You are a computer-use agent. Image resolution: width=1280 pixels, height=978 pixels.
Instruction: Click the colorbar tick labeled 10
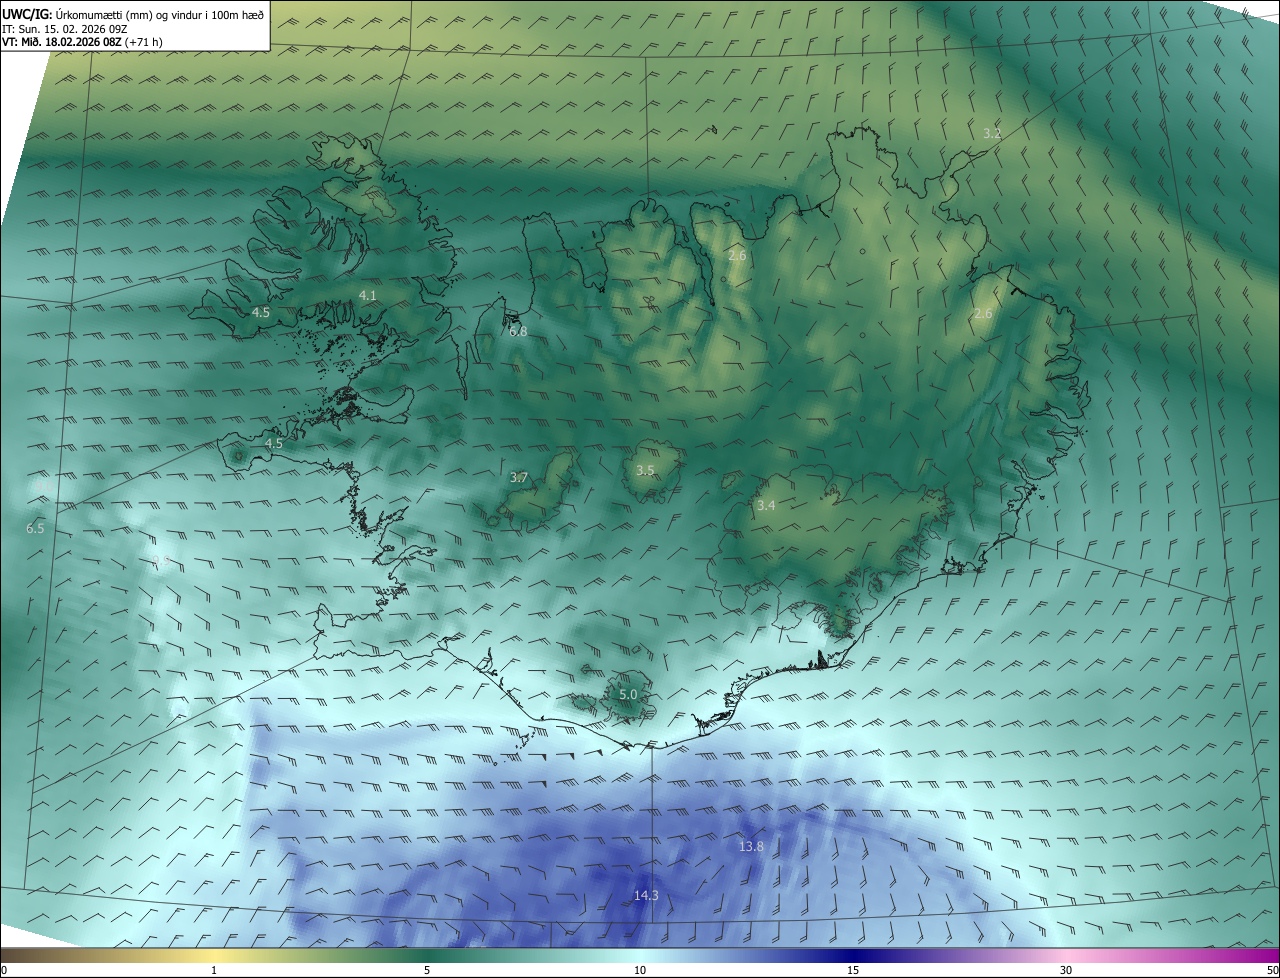(x=640, y=971)
